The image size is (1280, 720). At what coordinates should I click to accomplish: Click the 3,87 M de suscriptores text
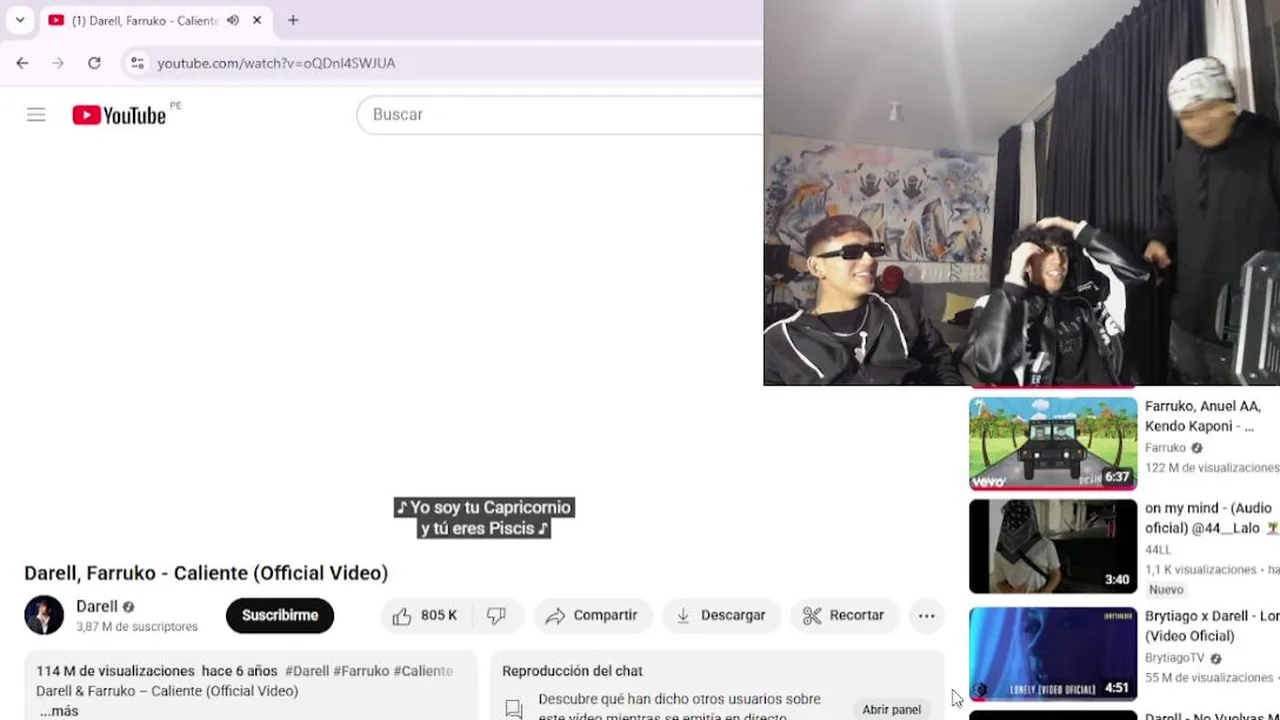137,627
